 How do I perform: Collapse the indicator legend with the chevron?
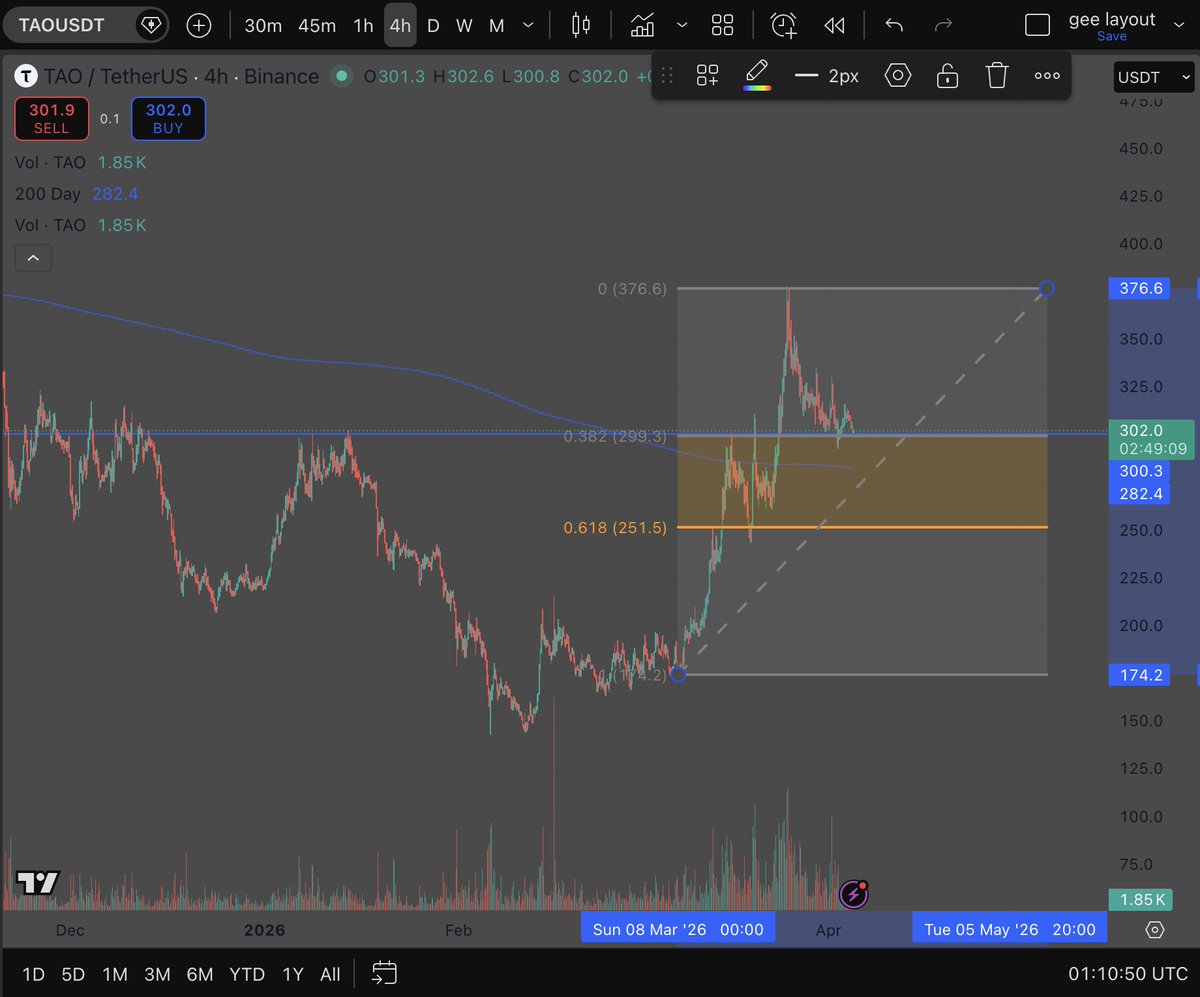[x=33, y=258]
